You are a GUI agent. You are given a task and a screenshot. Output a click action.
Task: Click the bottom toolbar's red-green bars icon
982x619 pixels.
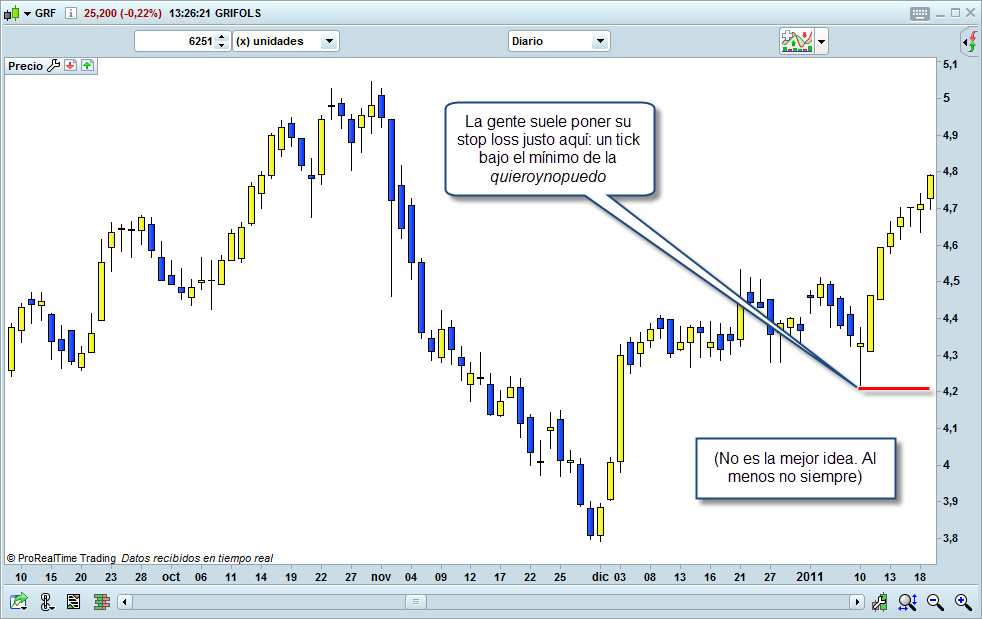tap(101, 601)
